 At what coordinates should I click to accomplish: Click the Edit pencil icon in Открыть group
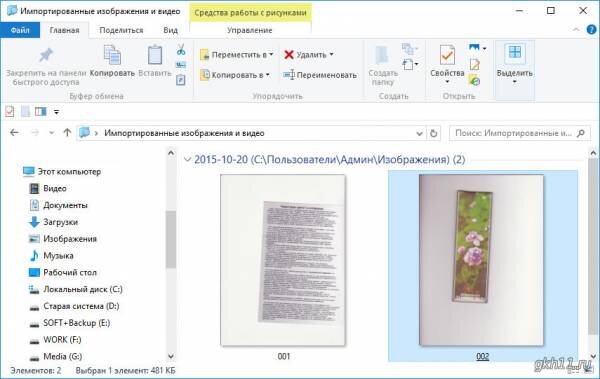474,64
